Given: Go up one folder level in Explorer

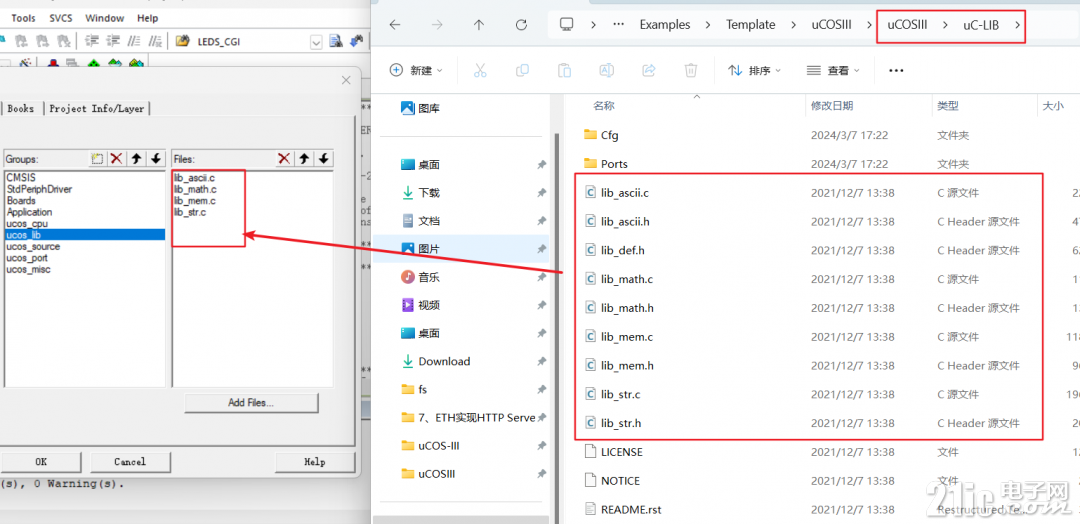Looking at the screenshot, I should pyautogui.click(x=479, y=25).
